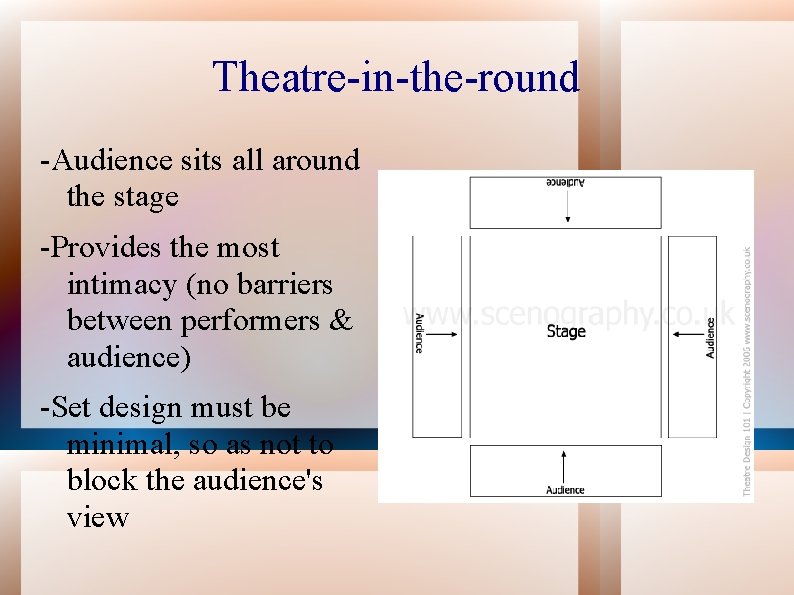Screen dimensions: 794x595
Task: Click the vertical copyright text beside the diagram
Action: coord(746,371)
